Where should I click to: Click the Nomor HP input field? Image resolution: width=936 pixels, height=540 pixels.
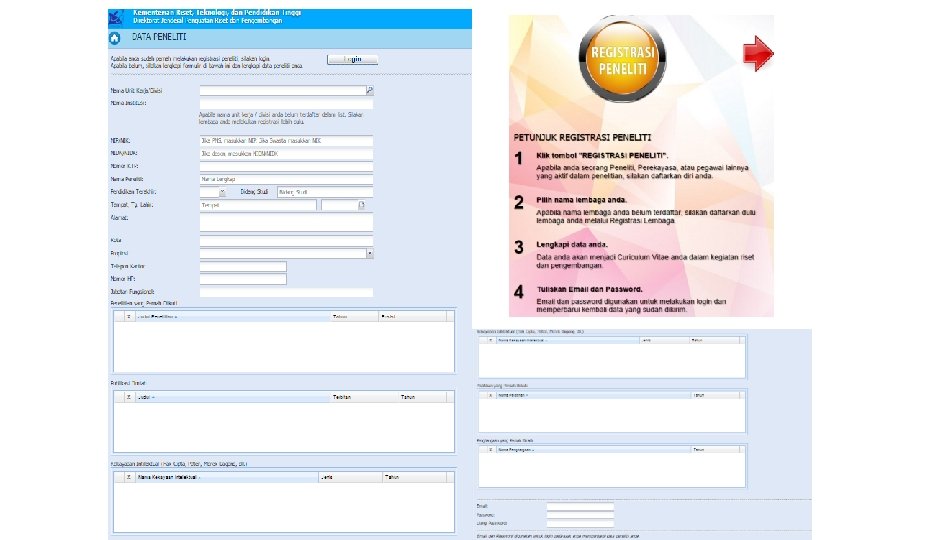[243, 279]
